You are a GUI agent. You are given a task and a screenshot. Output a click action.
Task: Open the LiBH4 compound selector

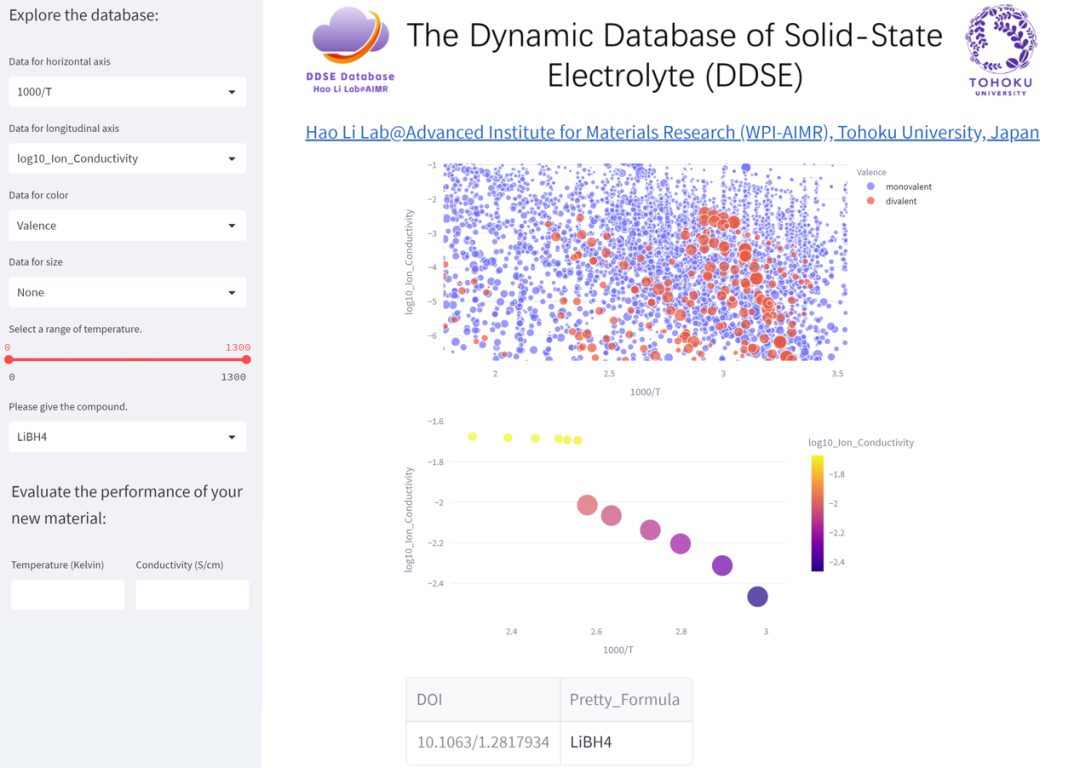pos(127,437)
